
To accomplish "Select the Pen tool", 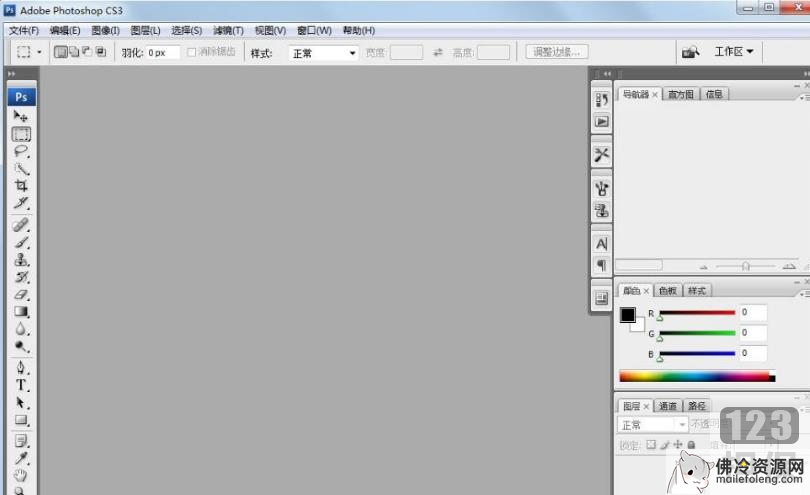I will 21,367.
